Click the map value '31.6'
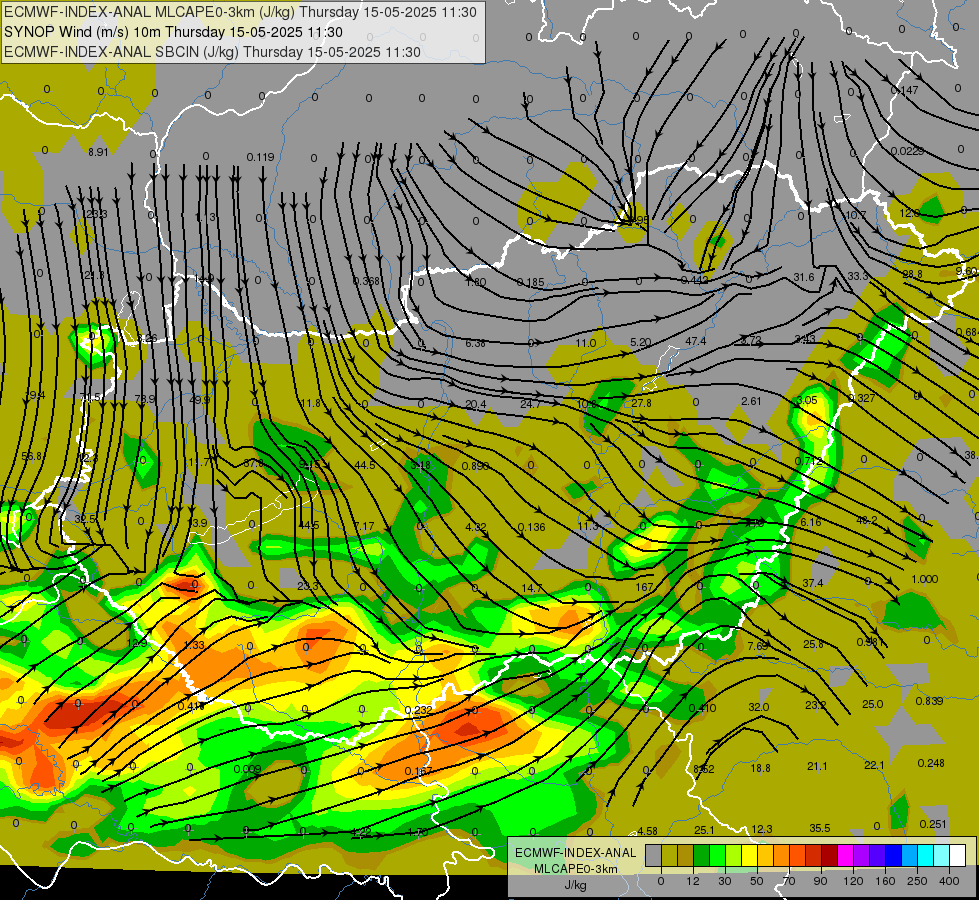The width and height of the screenshot is (979, 900). pyautogui.click(x=804, y=277)
